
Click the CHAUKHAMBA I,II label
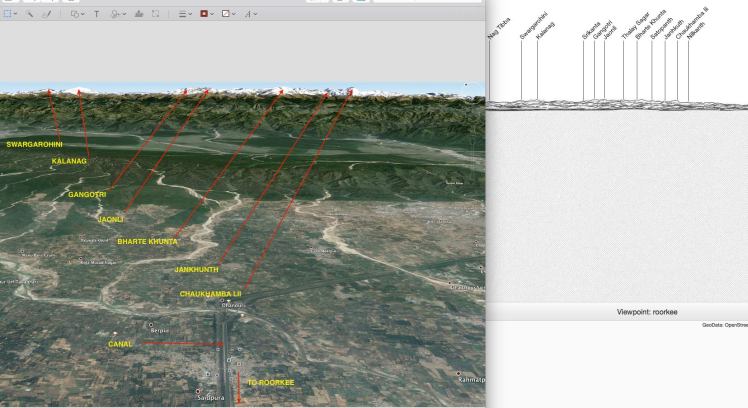click(x=210, y=293)
